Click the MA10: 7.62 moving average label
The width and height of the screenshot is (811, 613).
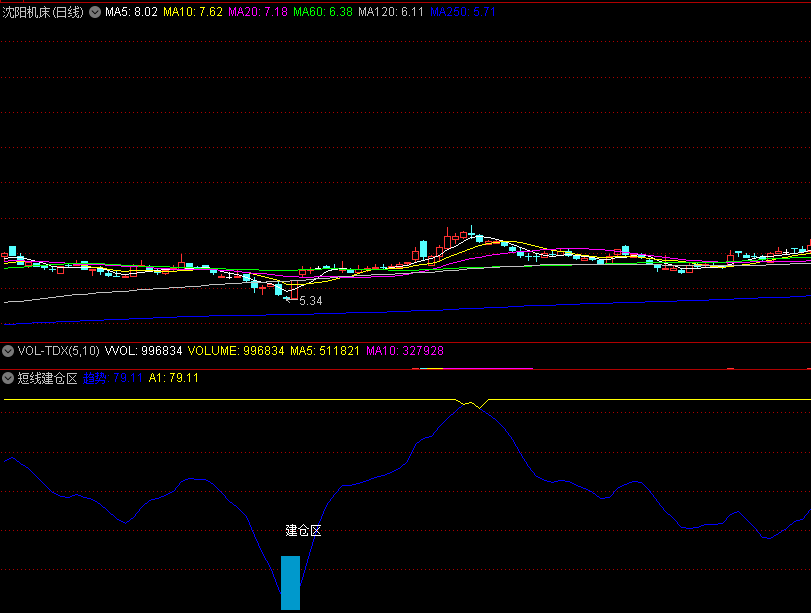[x=193, y=12]
